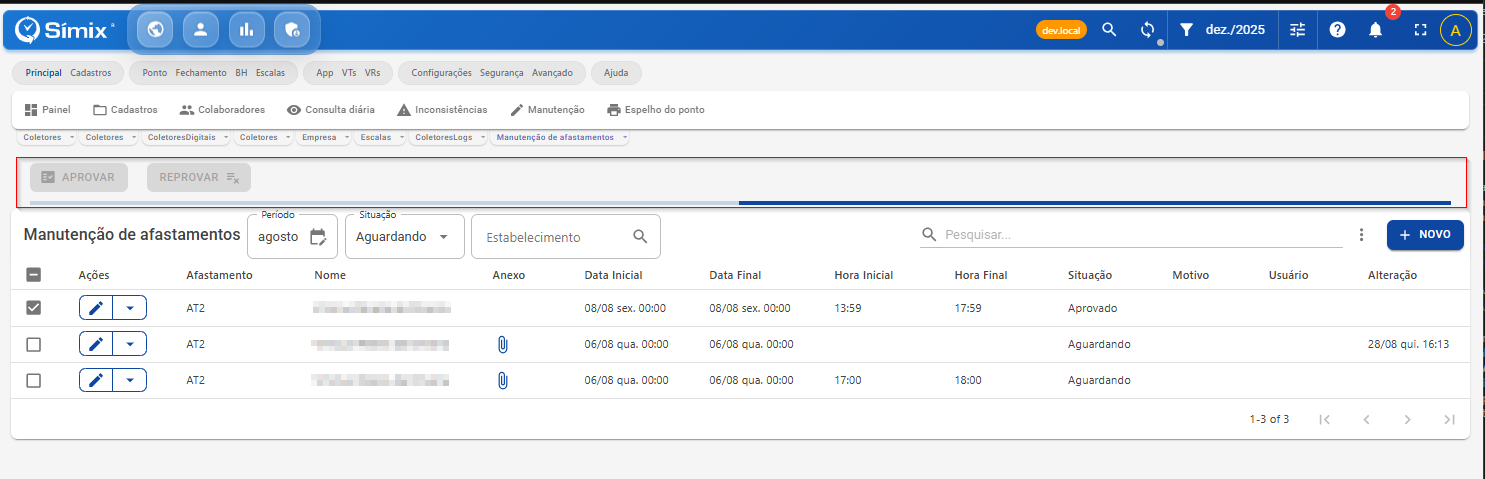This screenshot has width=1485, height=479.
Task: Check the row altered 28/08 qui. 16:13
Action: pos(33,344)
